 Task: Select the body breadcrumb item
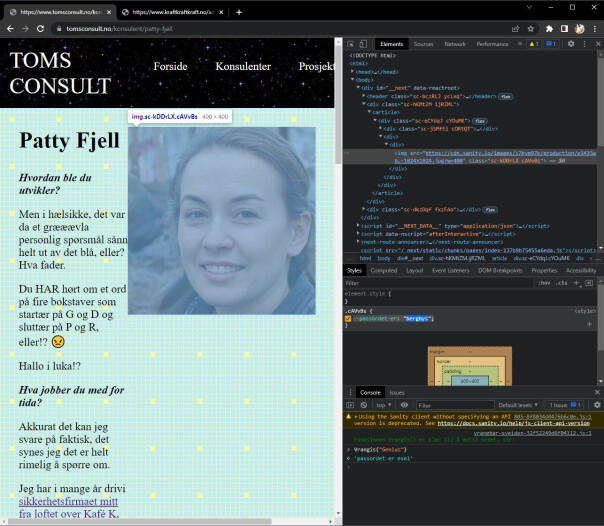[384, 258]
